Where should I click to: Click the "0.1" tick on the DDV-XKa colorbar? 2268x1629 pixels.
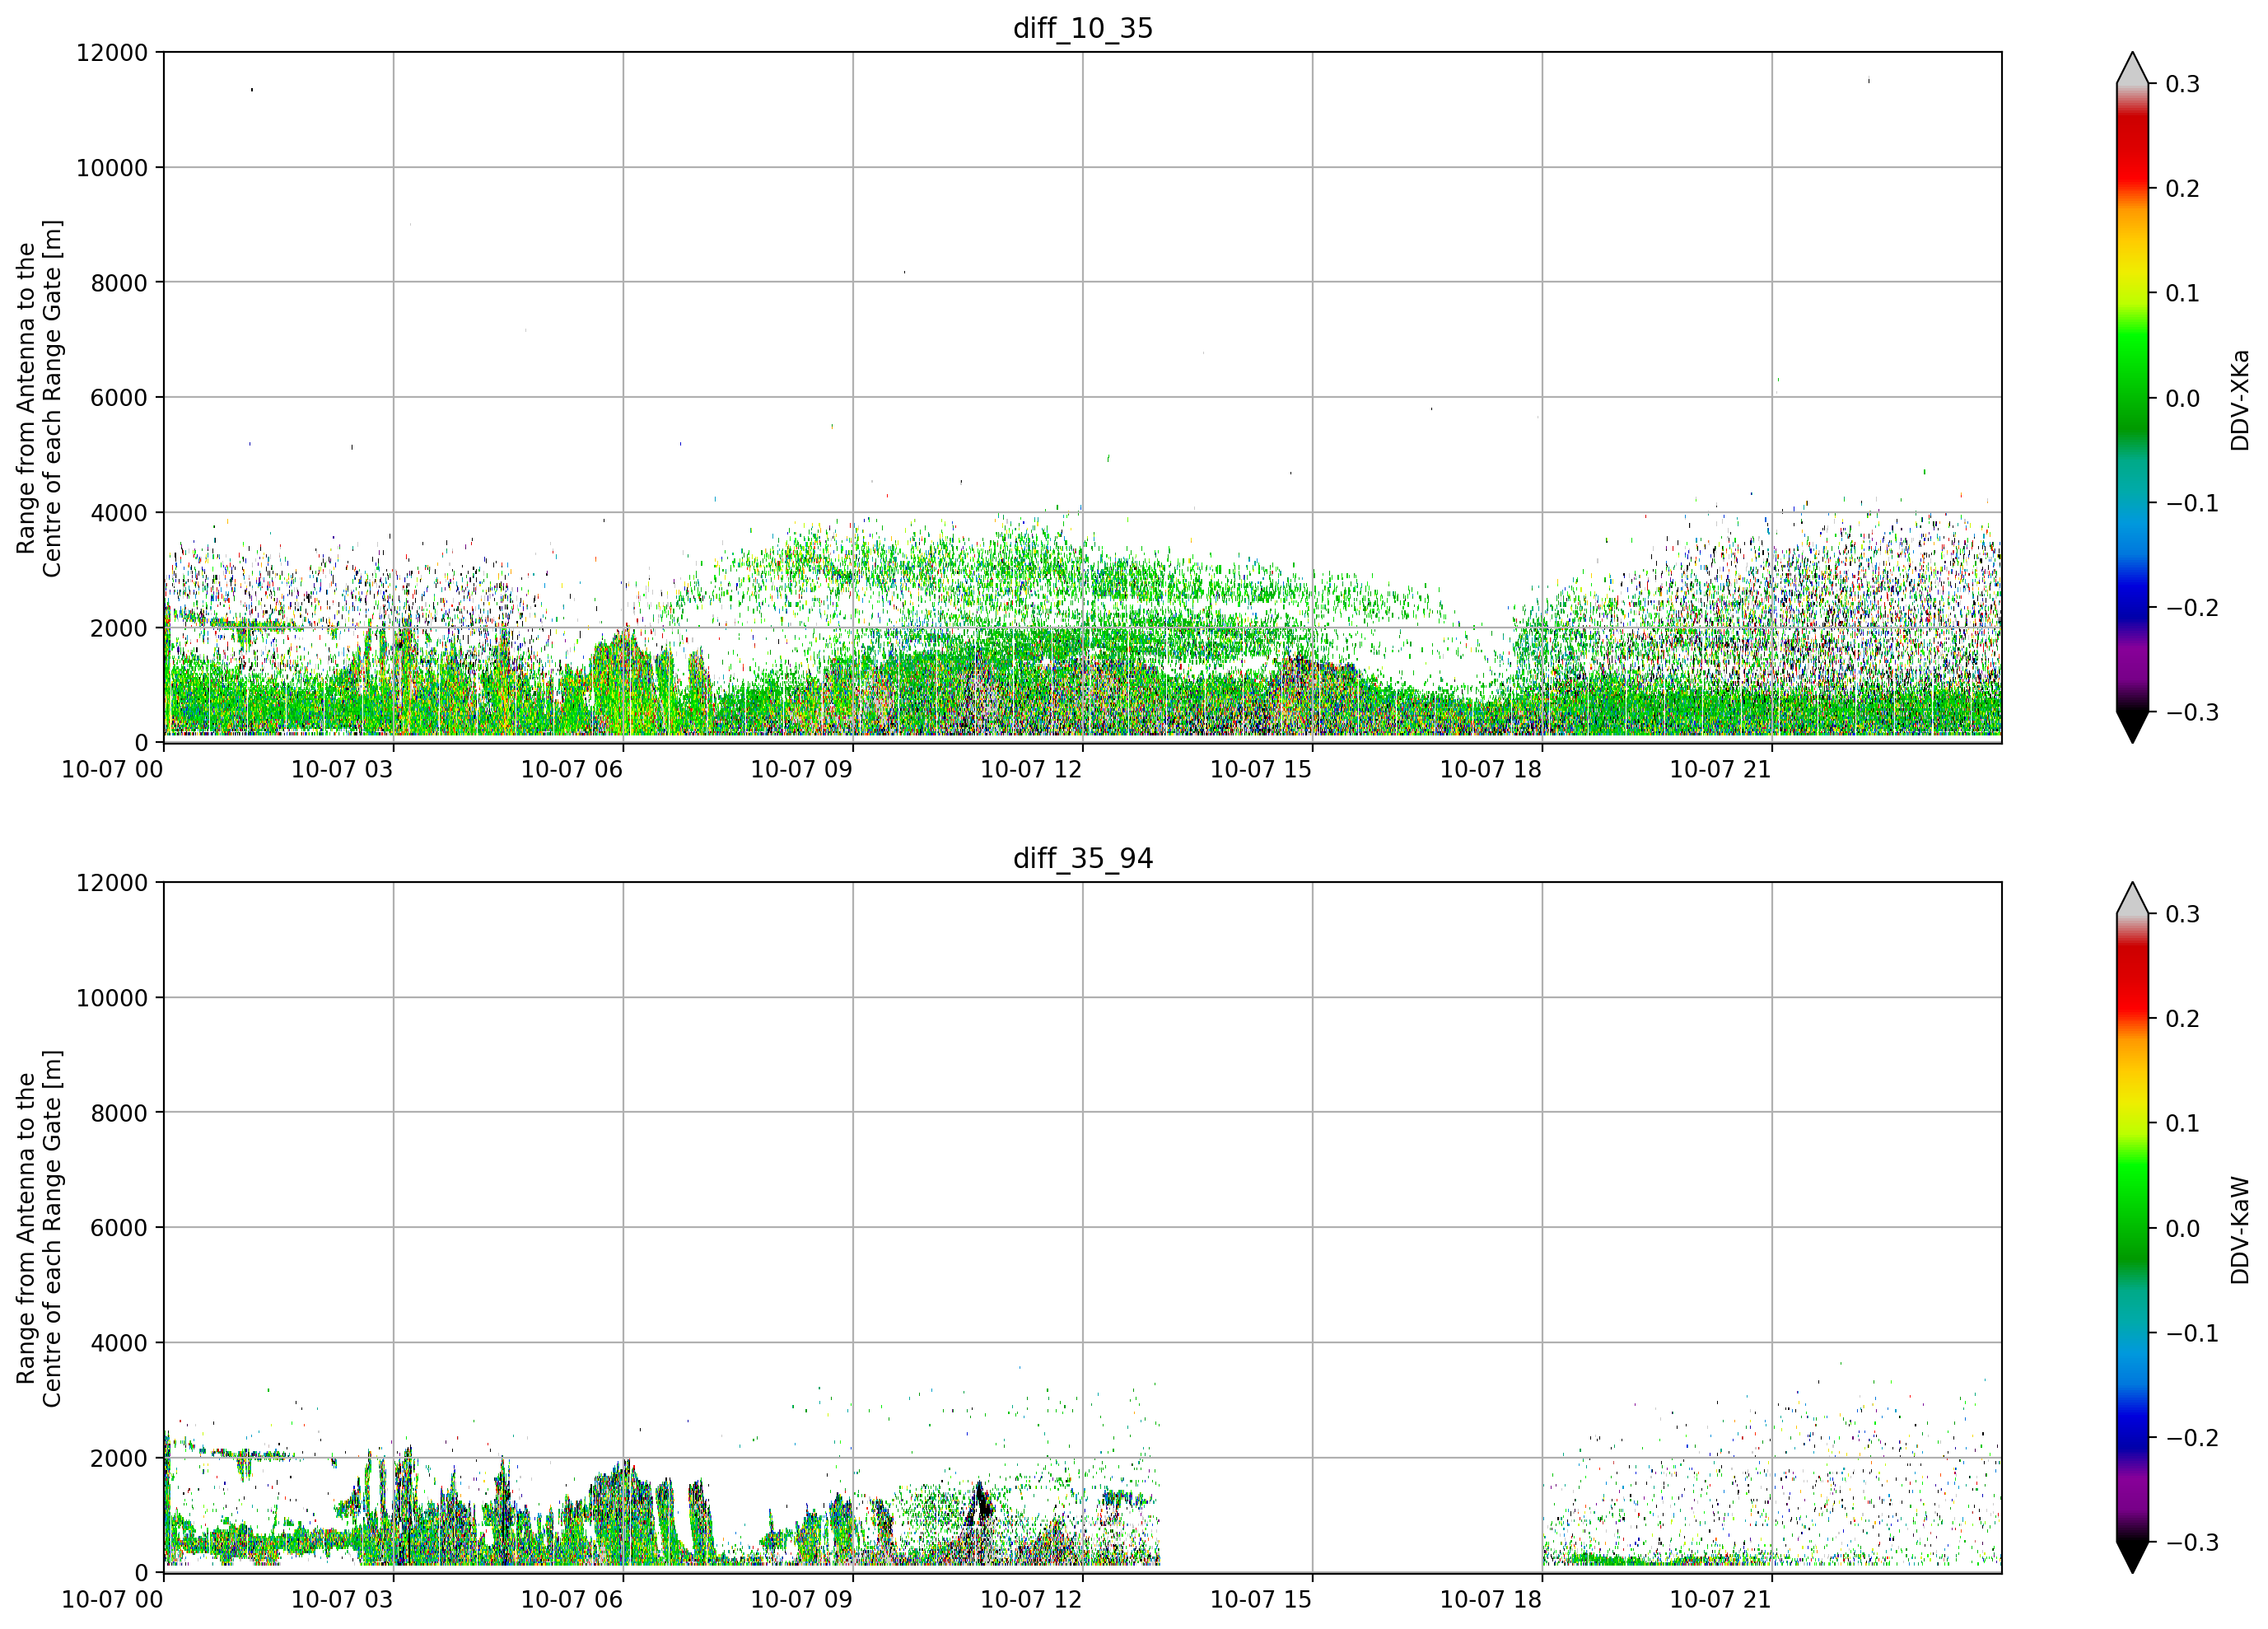(x=2182, y=293)
